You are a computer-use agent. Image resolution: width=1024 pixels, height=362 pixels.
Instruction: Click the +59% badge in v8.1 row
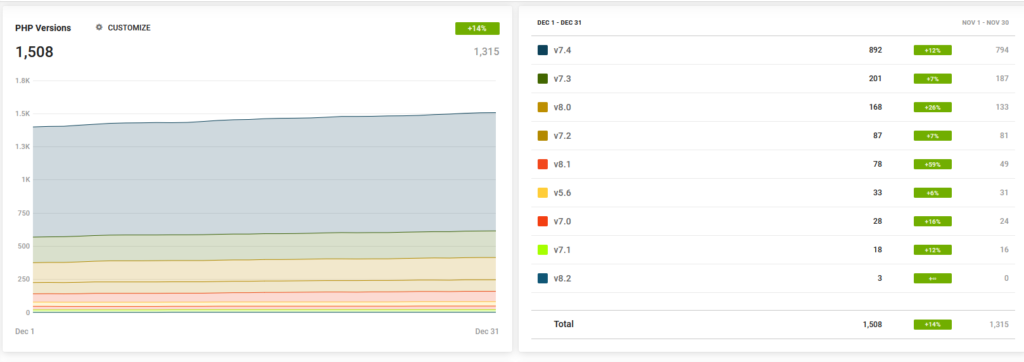(933, 164)
